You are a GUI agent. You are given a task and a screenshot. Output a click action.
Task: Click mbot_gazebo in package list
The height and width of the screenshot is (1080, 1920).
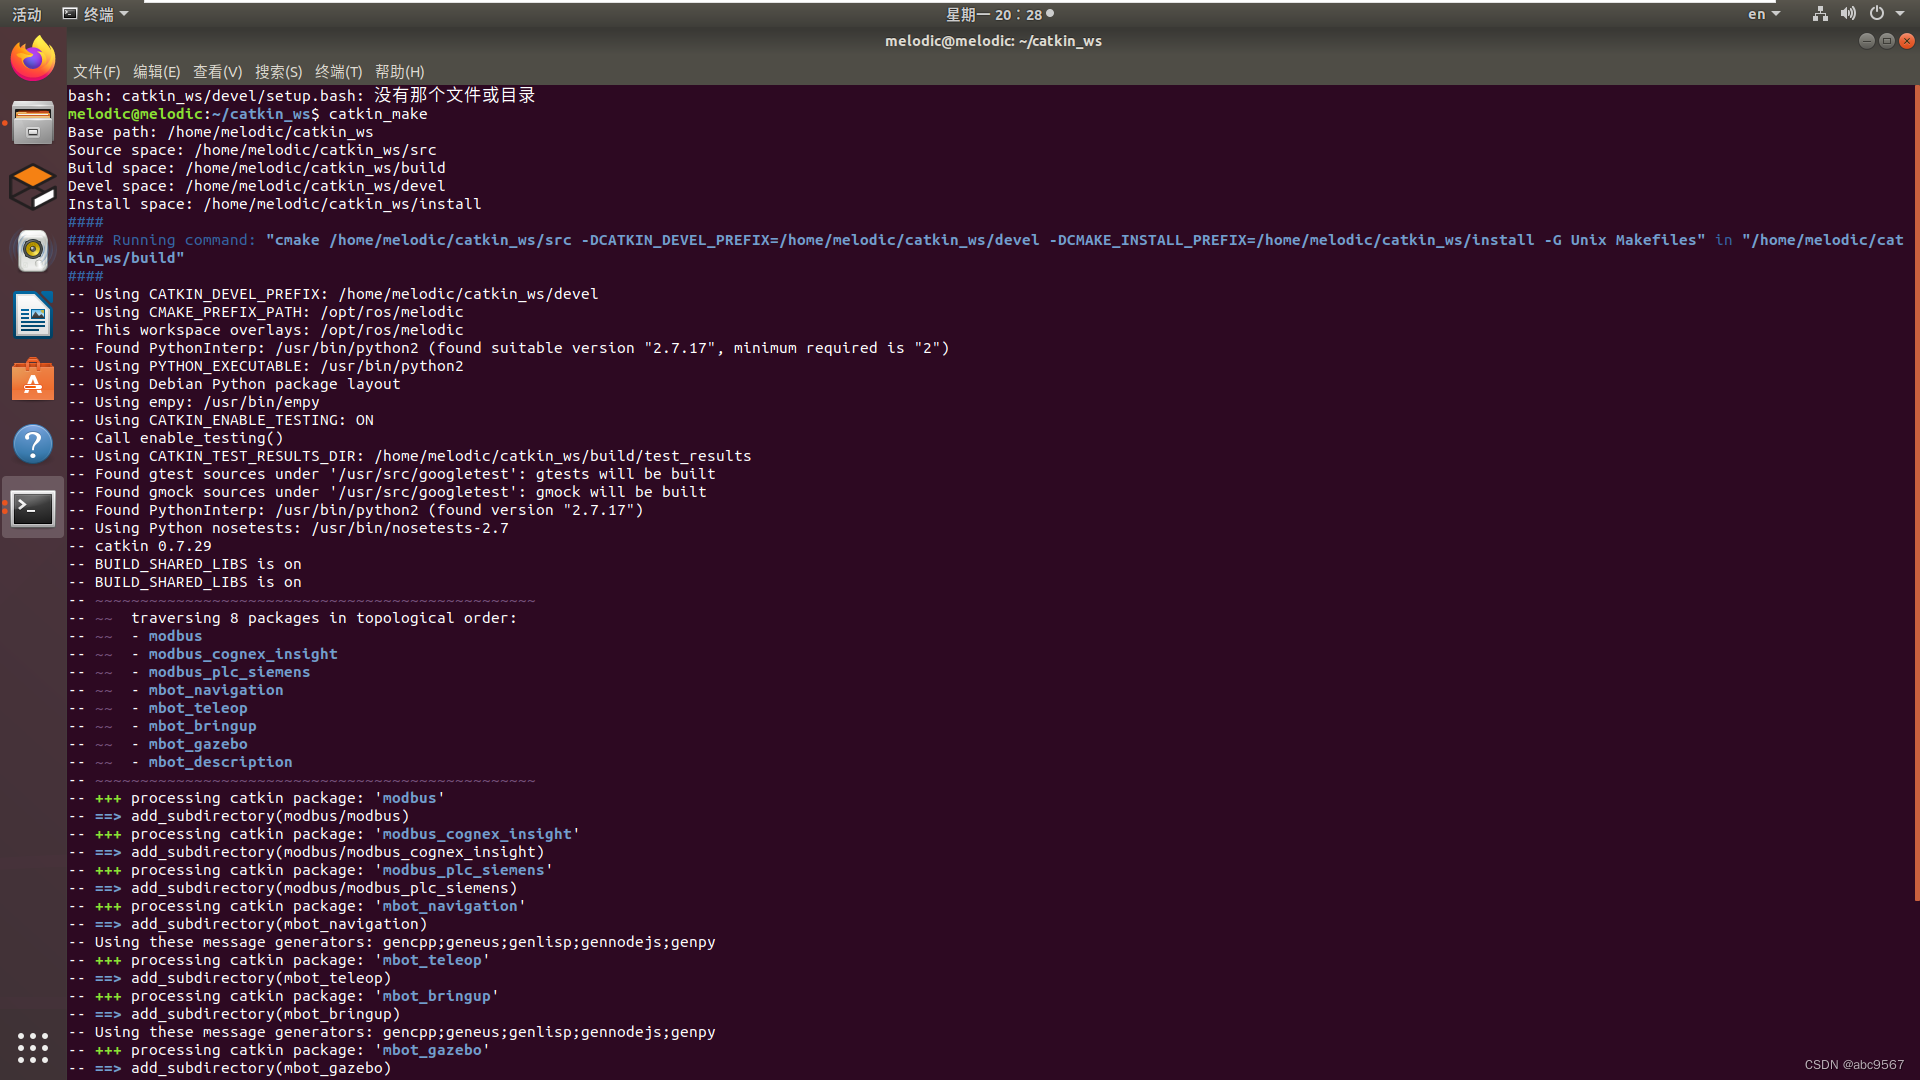(198, 744)
